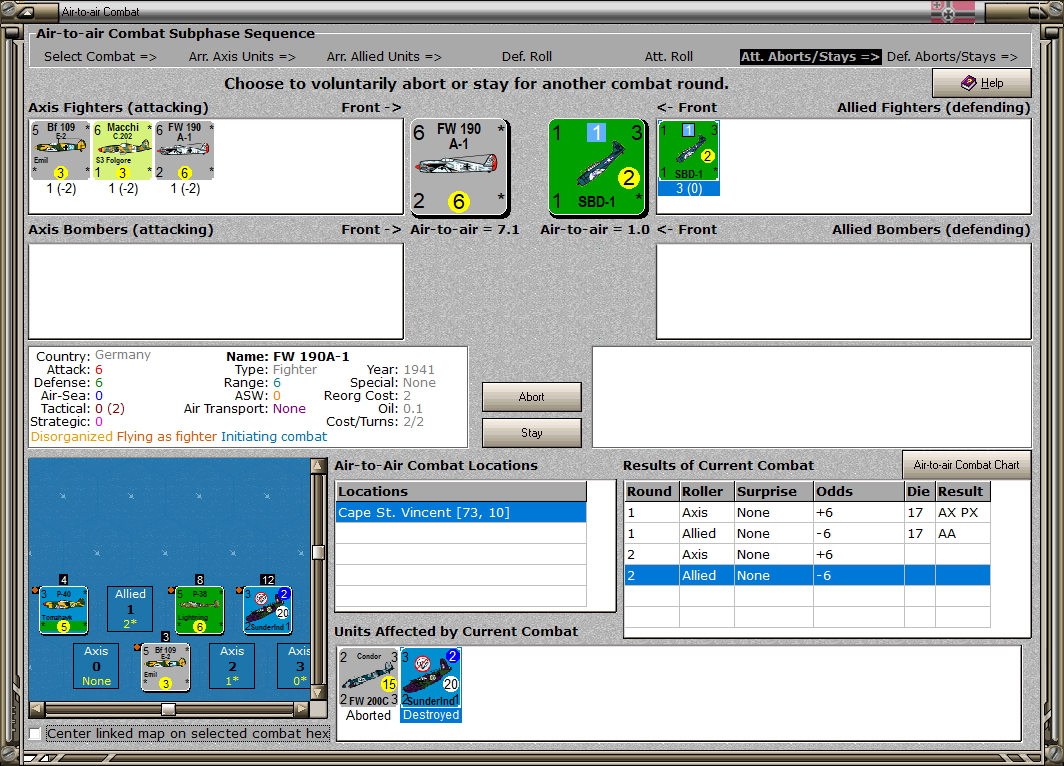Click the map horizontal scrollbar thumb

click(x=168, y=709)
